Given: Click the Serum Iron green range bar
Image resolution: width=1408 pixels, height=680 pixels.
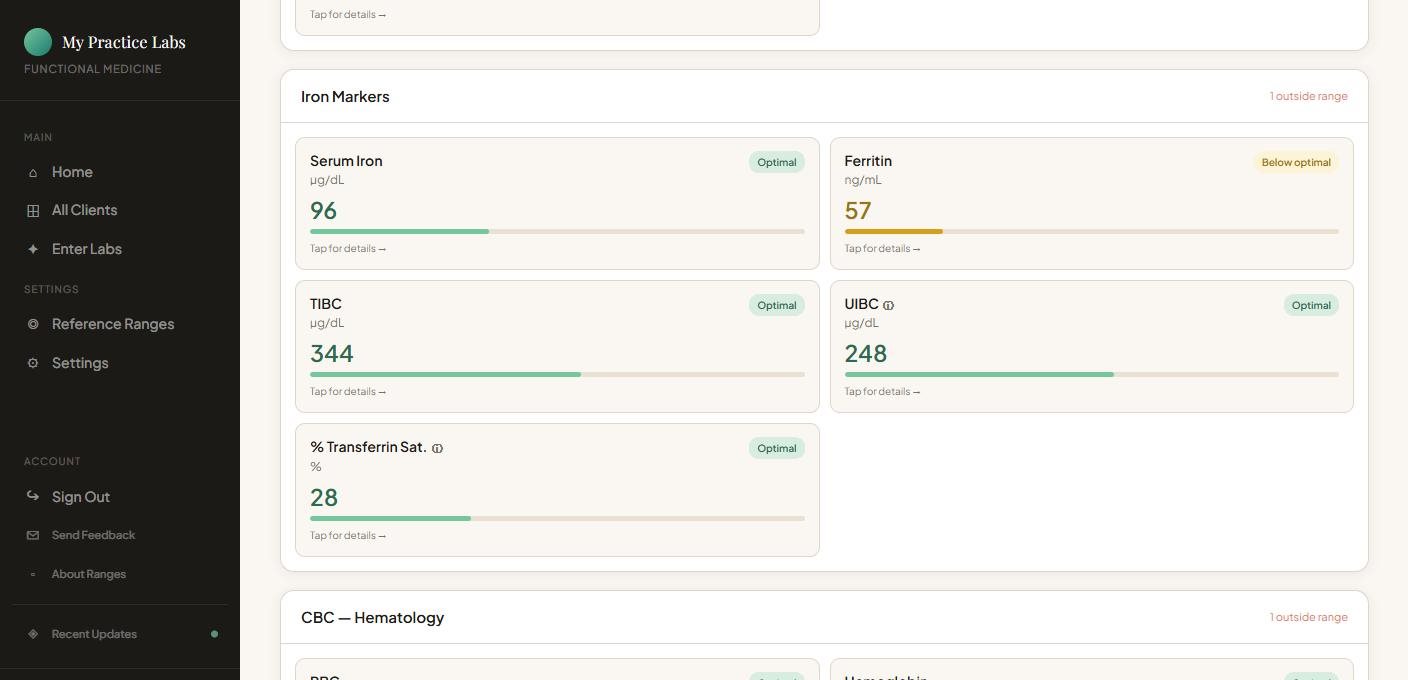Looking at the screenshot, I should pos(557,232).
